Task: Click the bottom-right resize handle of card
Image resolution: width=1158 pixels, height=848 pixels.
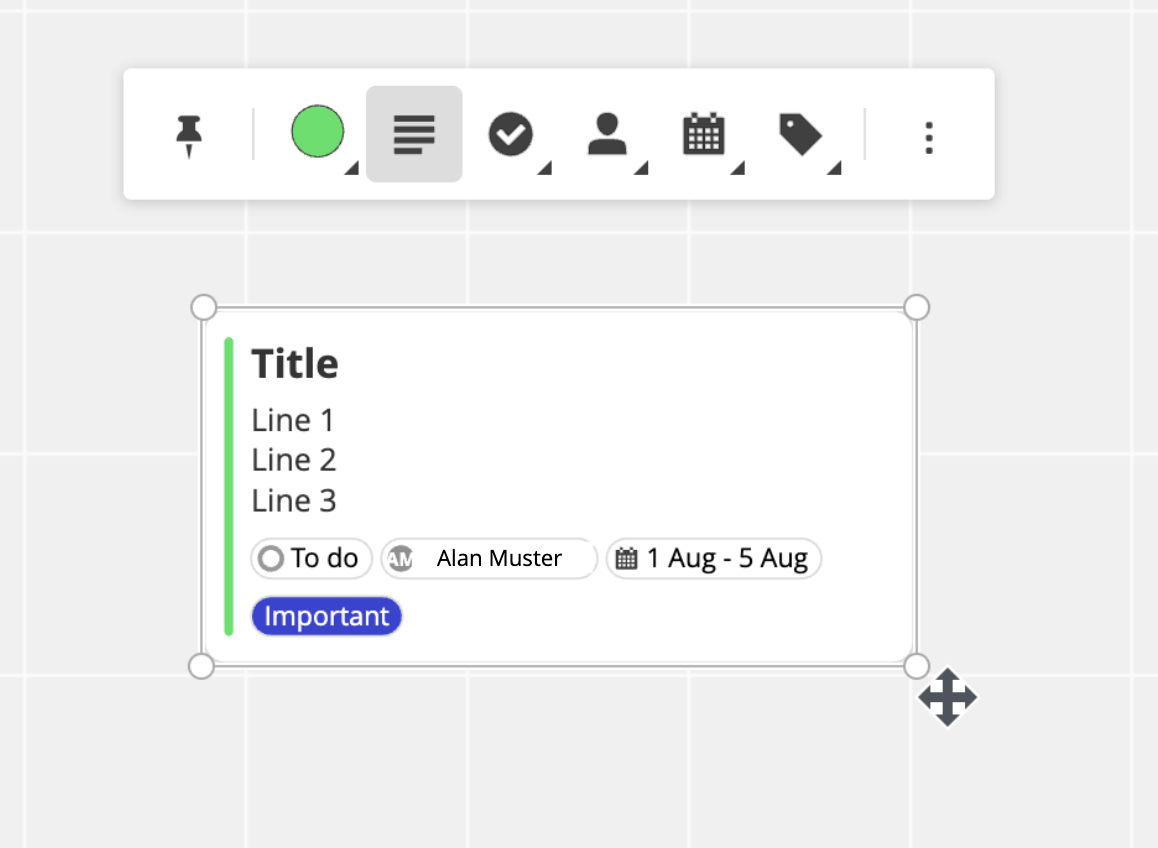Action: pos(916,666)
